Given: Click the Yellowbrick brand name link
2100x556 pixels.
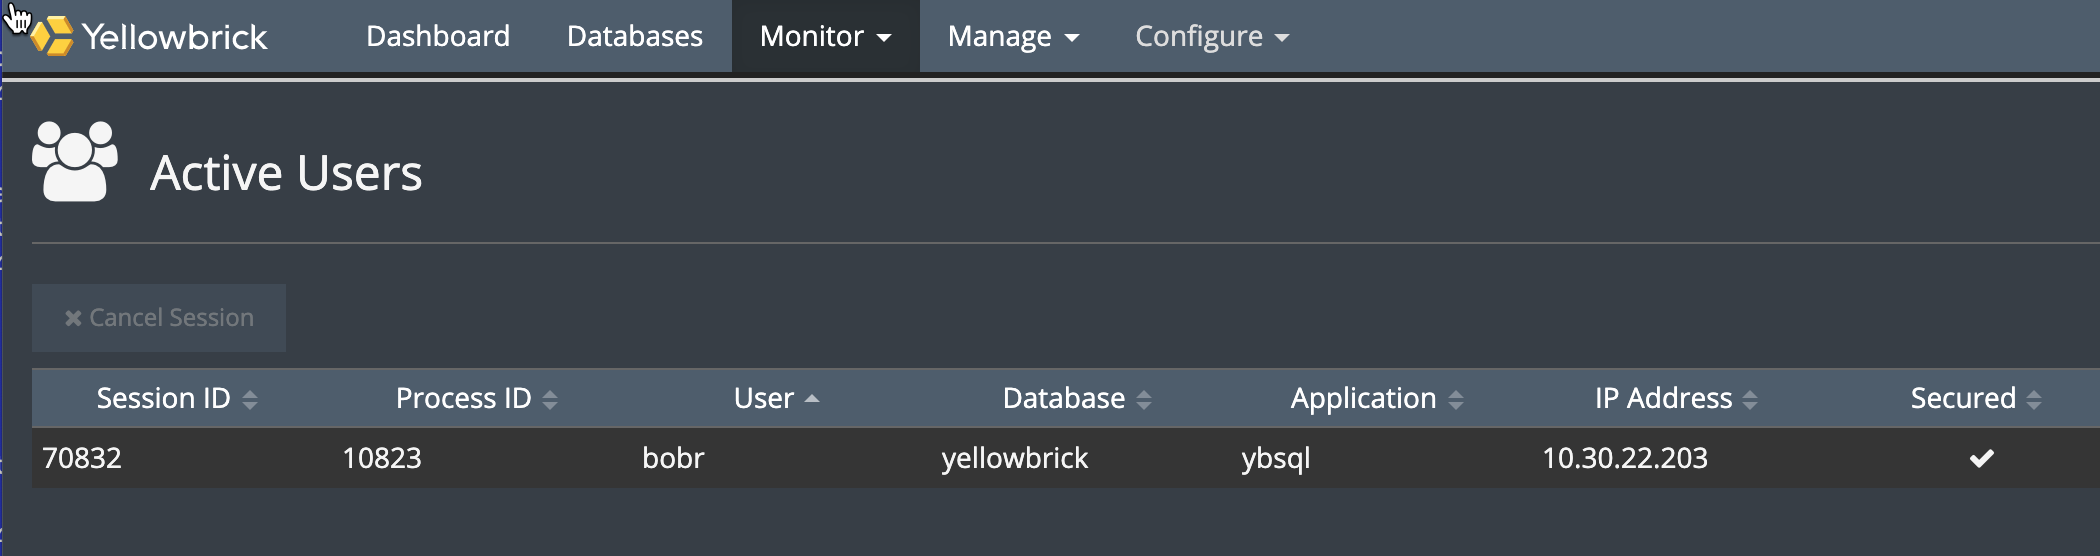Looking at the screenshot, I should coord(175,37).
